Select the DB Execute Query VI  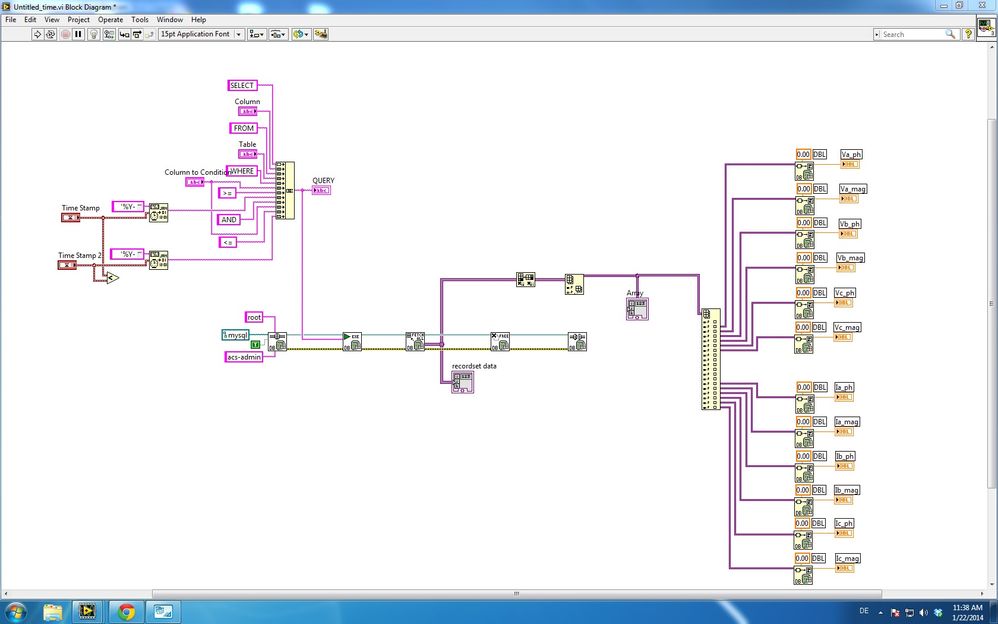(x=352, y=341)
